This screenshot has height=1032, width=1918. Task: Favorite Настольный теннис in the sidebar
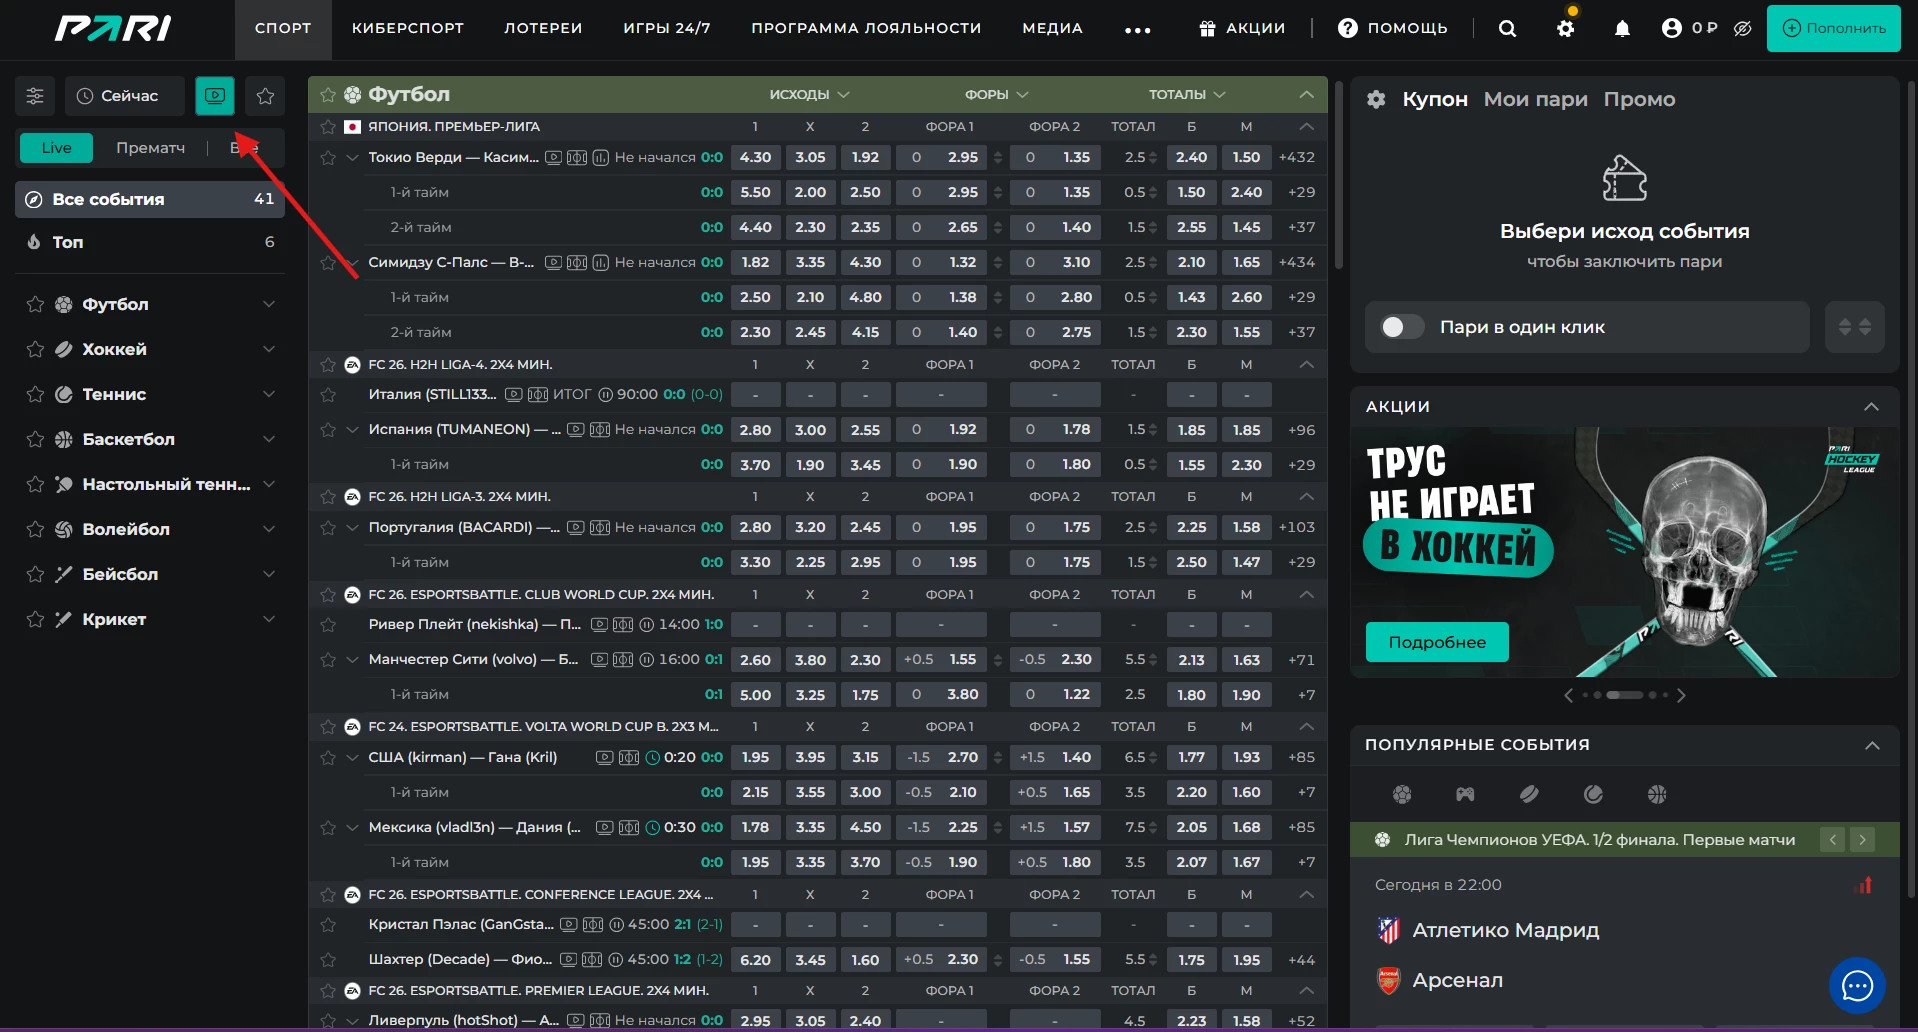[x=35, y=484]
